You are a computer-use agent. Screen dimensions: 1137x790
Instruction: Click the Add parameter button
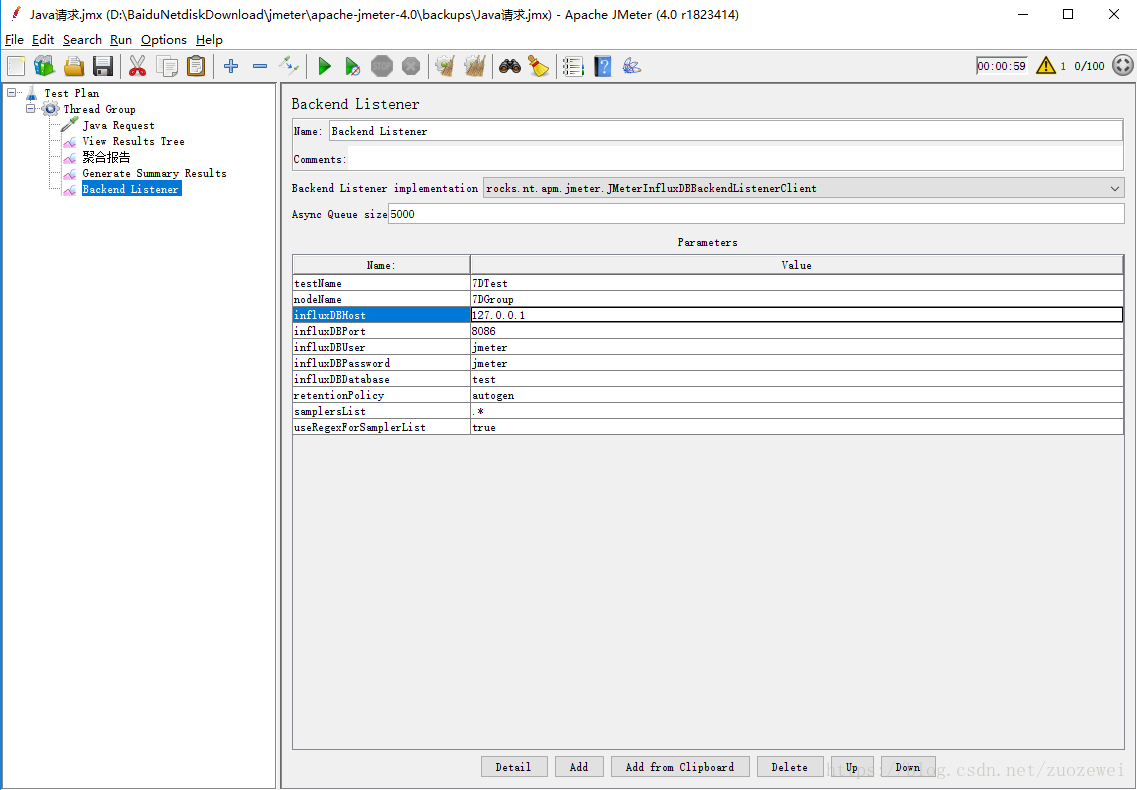click(579, 767)
